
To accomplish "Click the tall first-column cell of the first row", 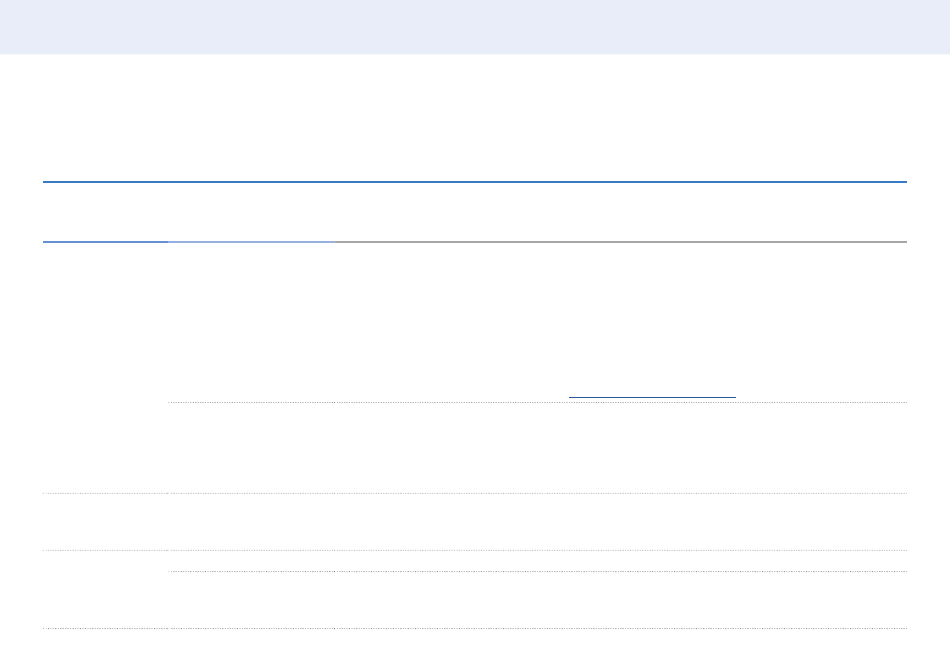I will click(105, 367).
